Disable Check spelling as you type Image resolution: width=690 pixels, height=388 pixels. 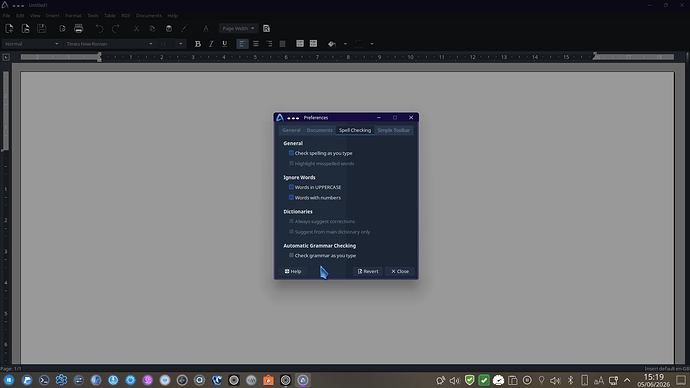pos(291,153)
